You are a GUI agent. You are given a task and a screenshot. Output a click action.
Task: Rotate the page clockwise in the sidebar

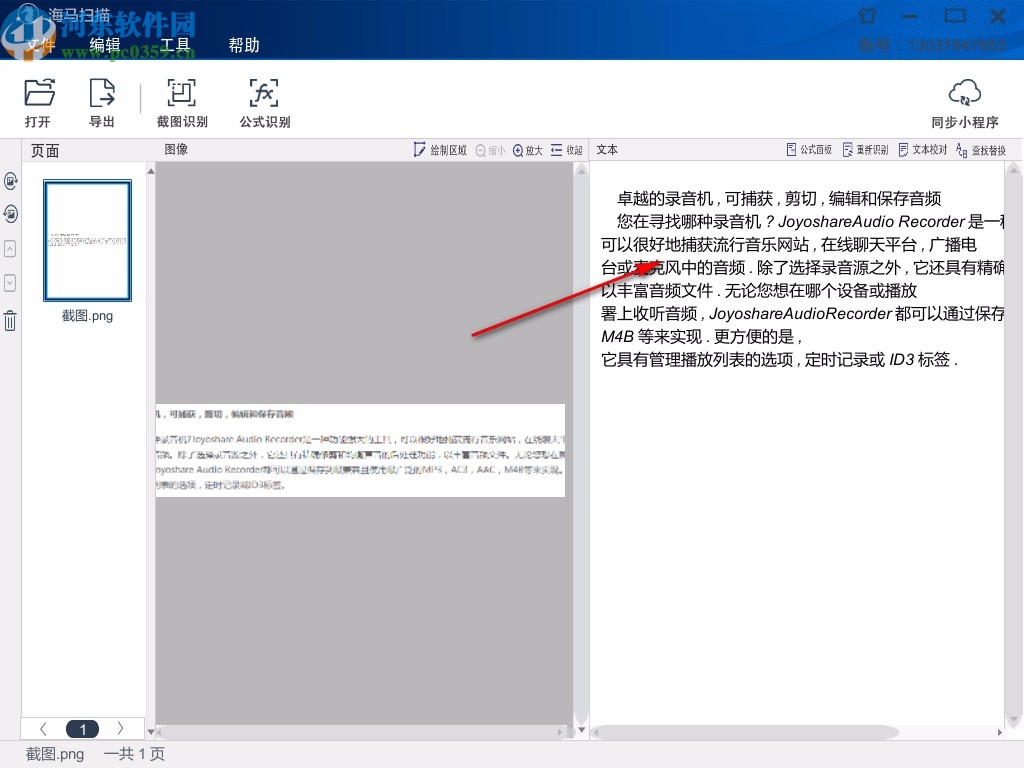click(x=11, y=181)
